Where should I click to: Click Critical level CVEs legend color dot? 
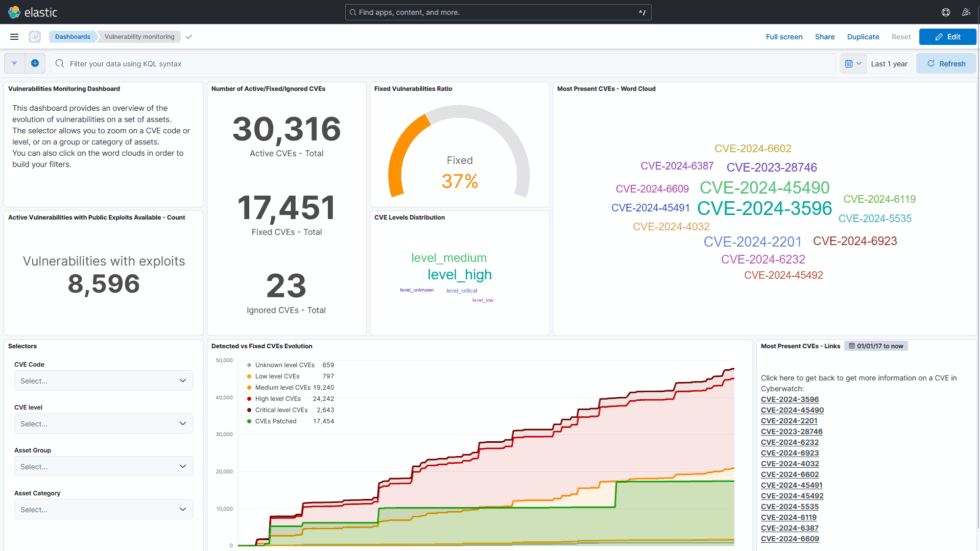click(x=249, y=410)
